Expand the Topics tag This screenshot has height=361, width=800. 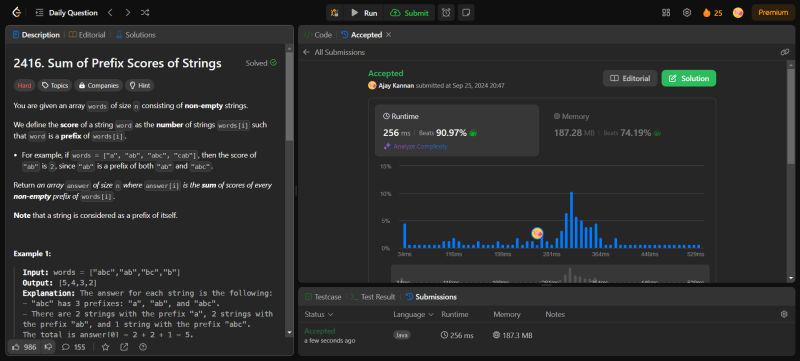55,86
